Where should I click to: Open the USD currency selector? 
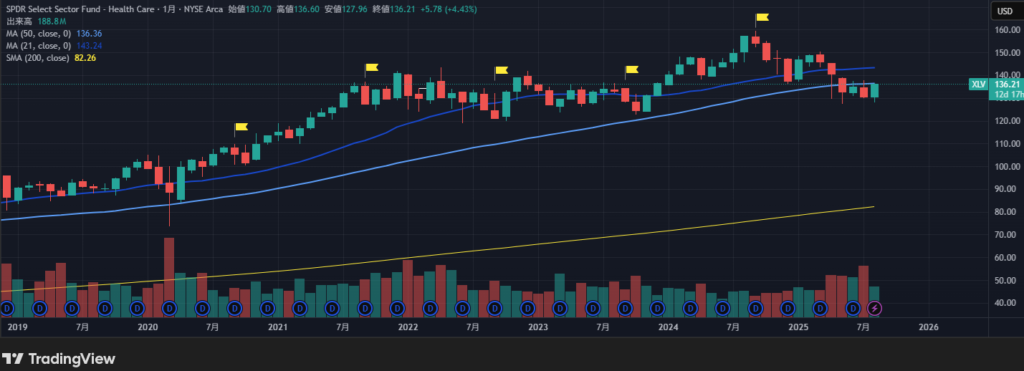[1006, 10]
